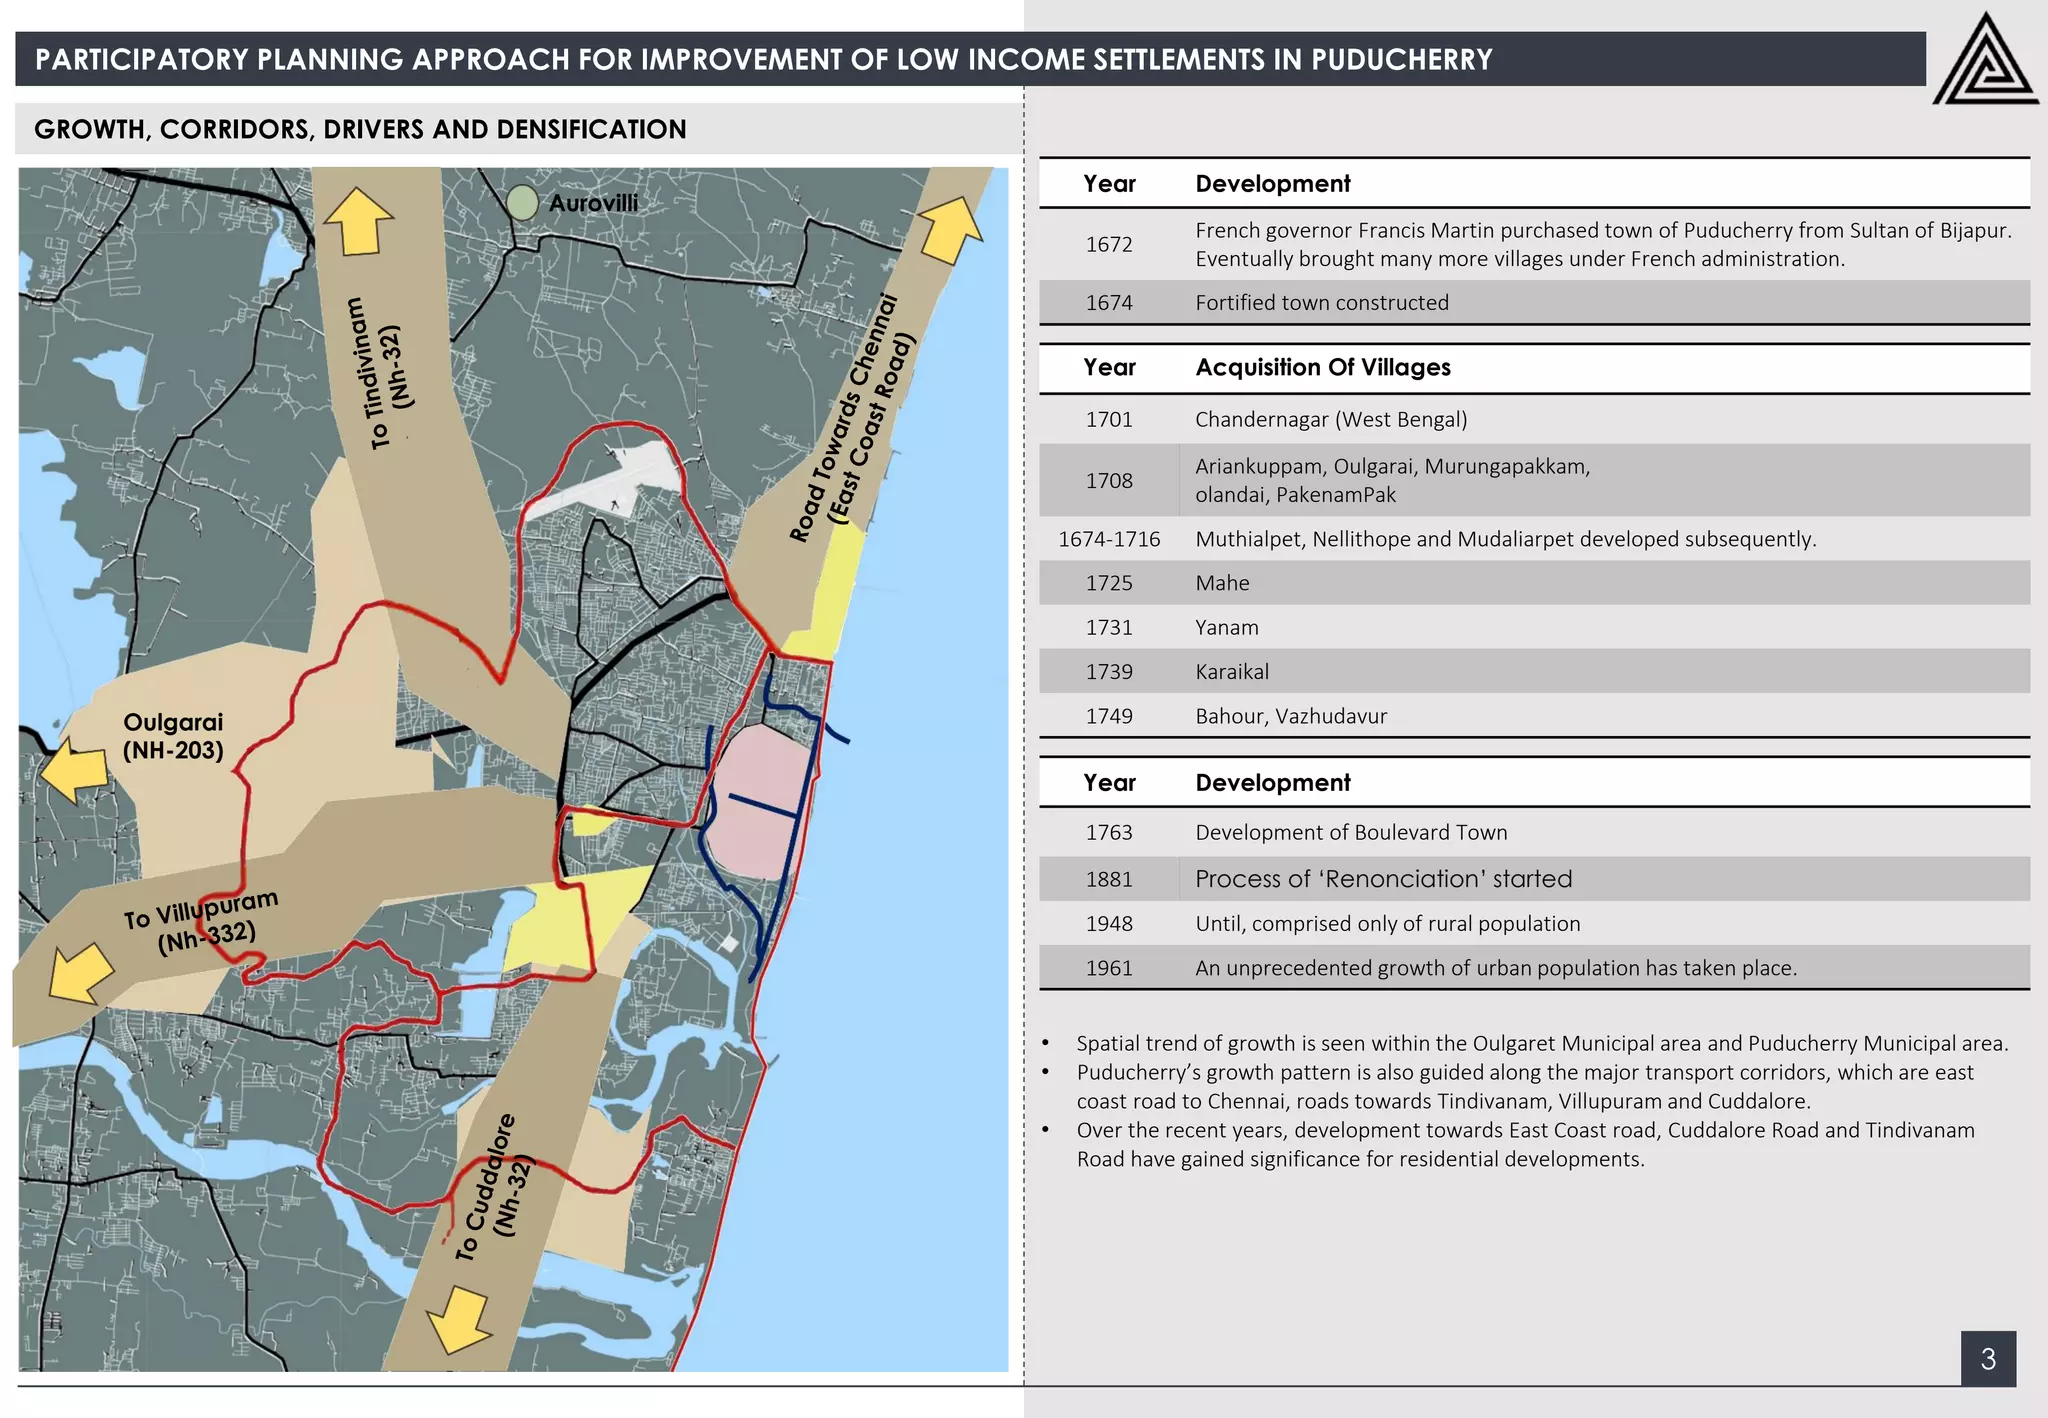Click unprecedented growth of urban population text
The height and width of the screenshot is (1418, 2048).
(x=1496, y=969)
